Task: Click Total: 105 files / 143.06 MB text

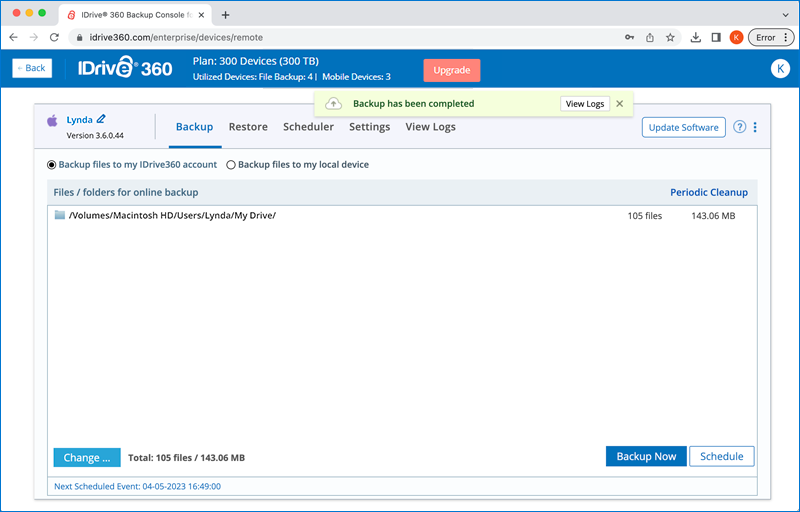Action: [x=186, y=458]
